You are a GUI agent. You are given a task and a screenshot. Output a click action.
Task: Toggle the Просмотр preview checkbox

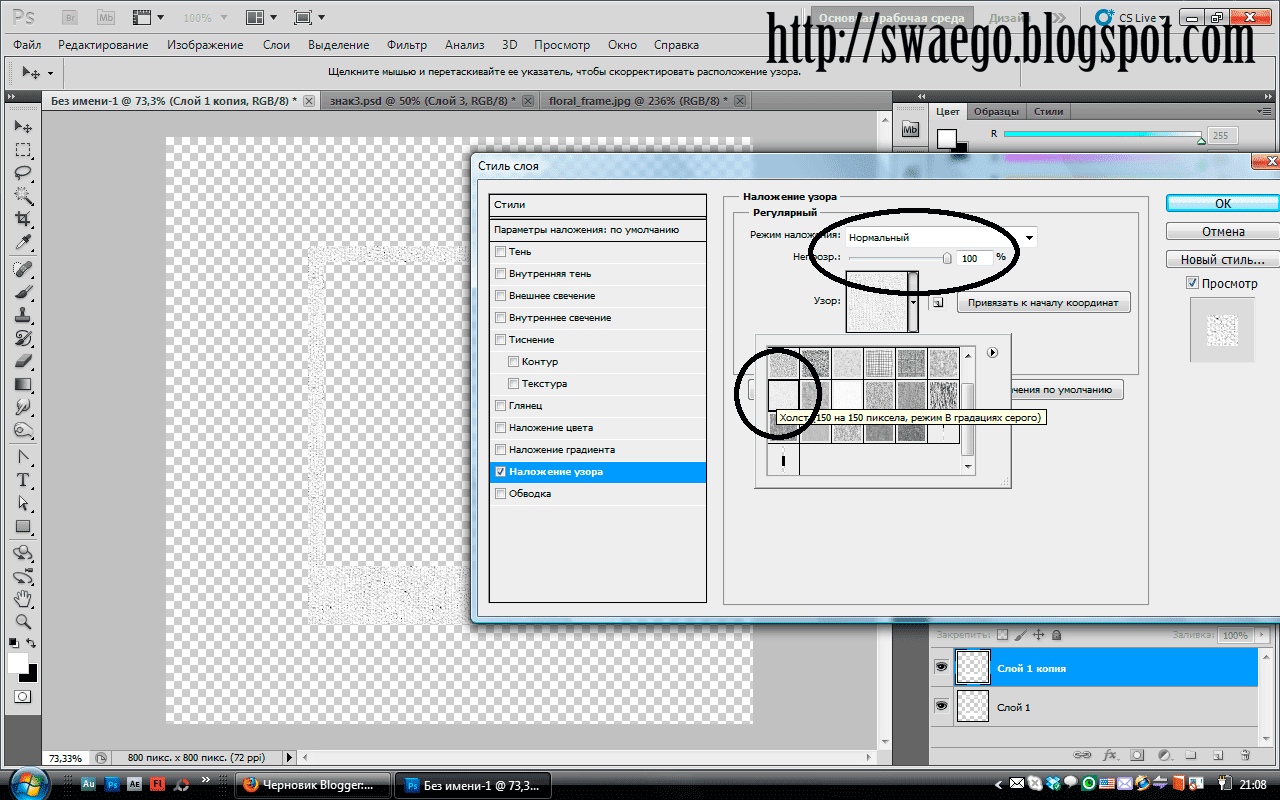pyautogui.click(x=1192, y=283)
